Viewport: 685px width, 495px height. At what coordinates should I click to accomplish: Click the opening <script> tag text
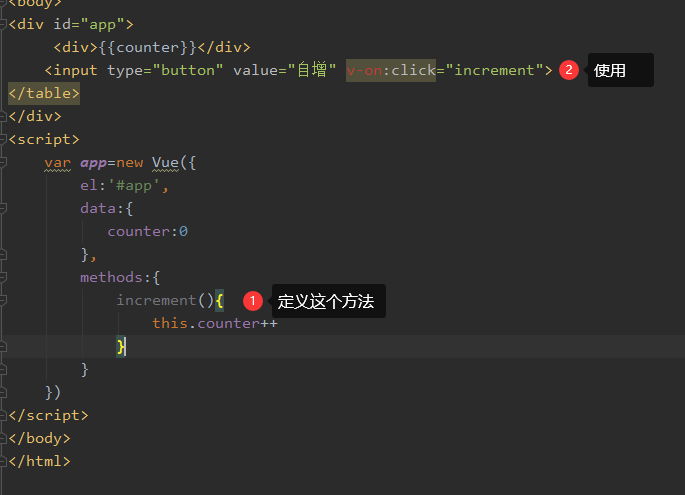tap(44, 139)
